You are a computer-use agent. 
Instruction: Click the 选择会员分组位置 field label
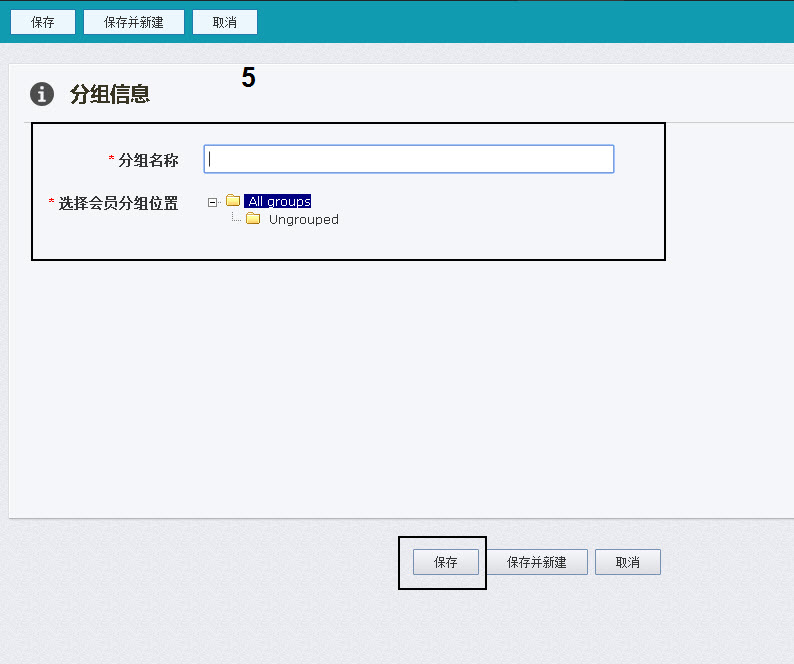pos(118,203)
